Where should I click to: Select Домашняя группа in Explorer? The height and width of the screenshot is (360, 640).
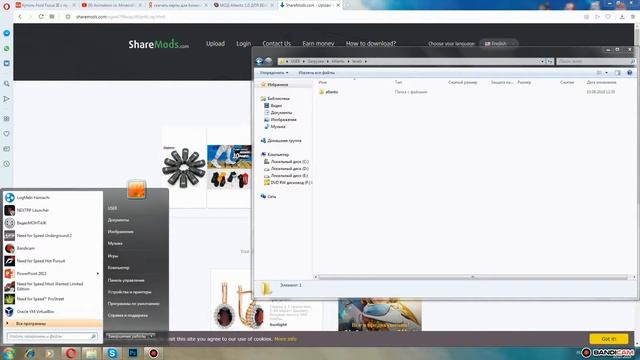[284, 140]
